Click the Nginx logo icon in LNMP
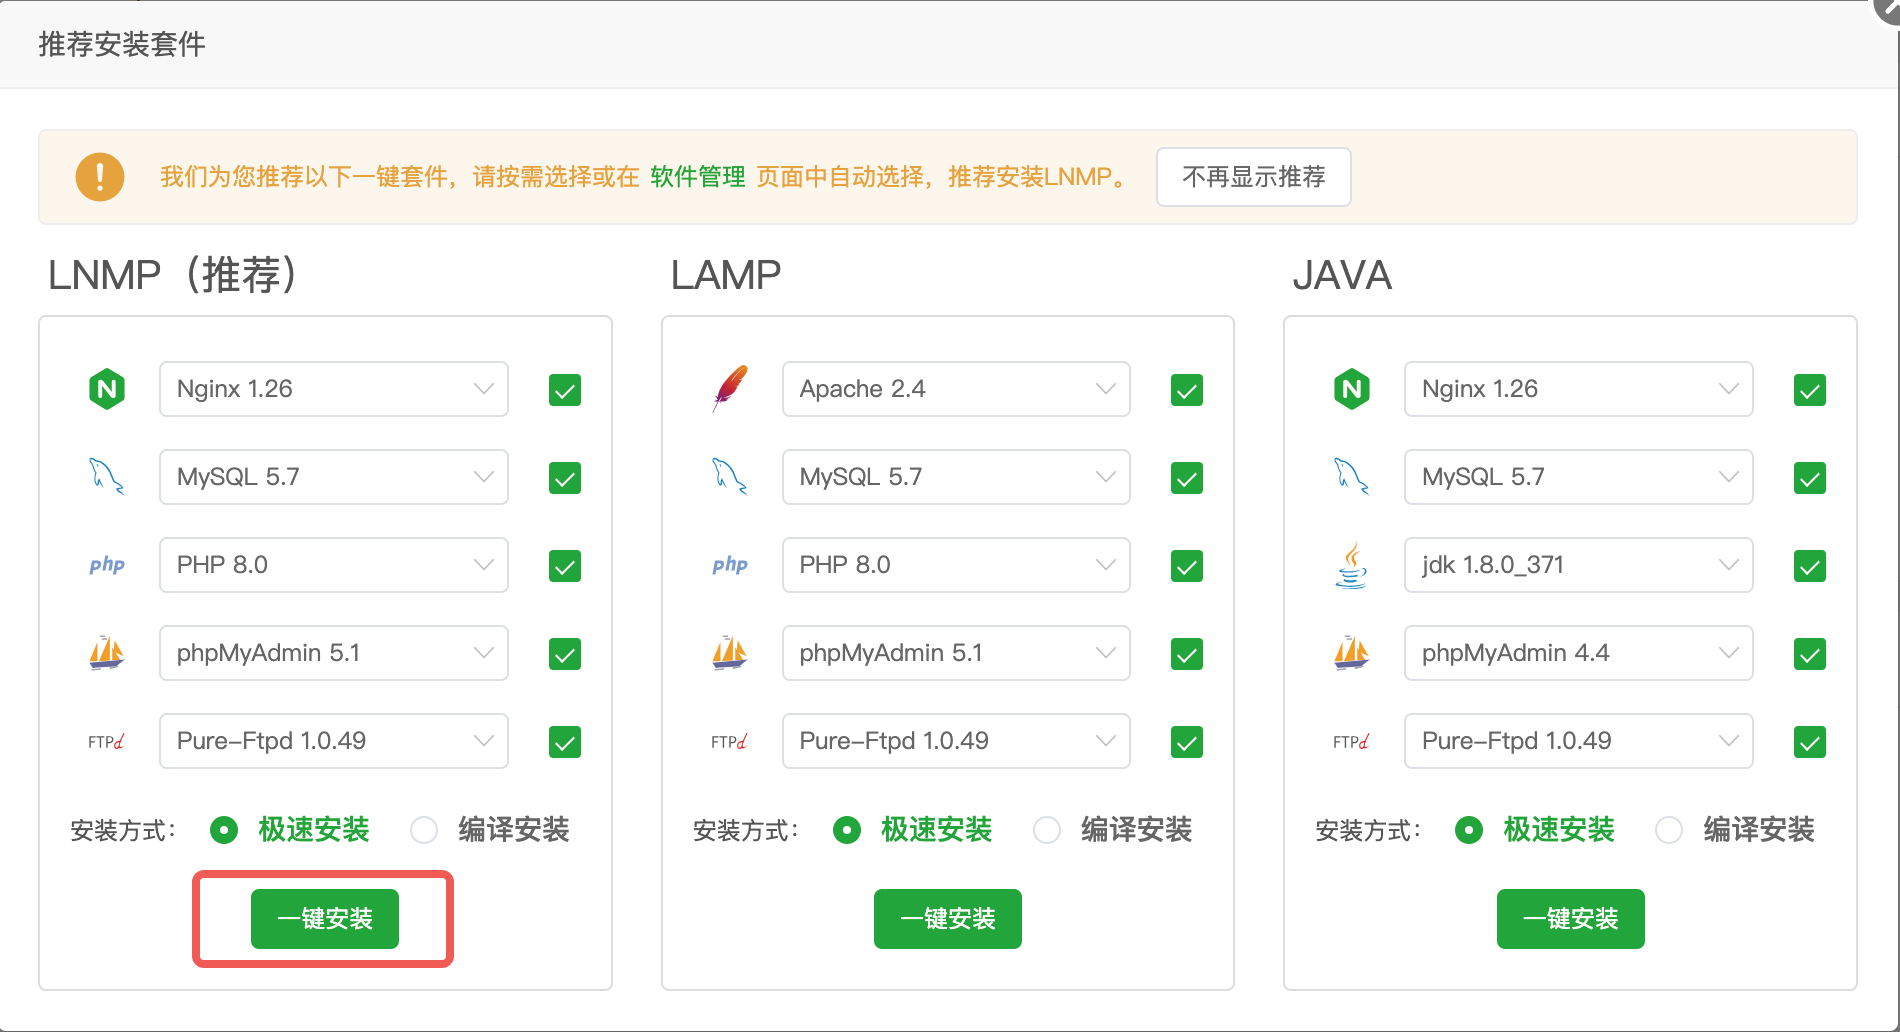Image resolution: width=1900 pixels, height=1032 pixels. pos(107,389)
